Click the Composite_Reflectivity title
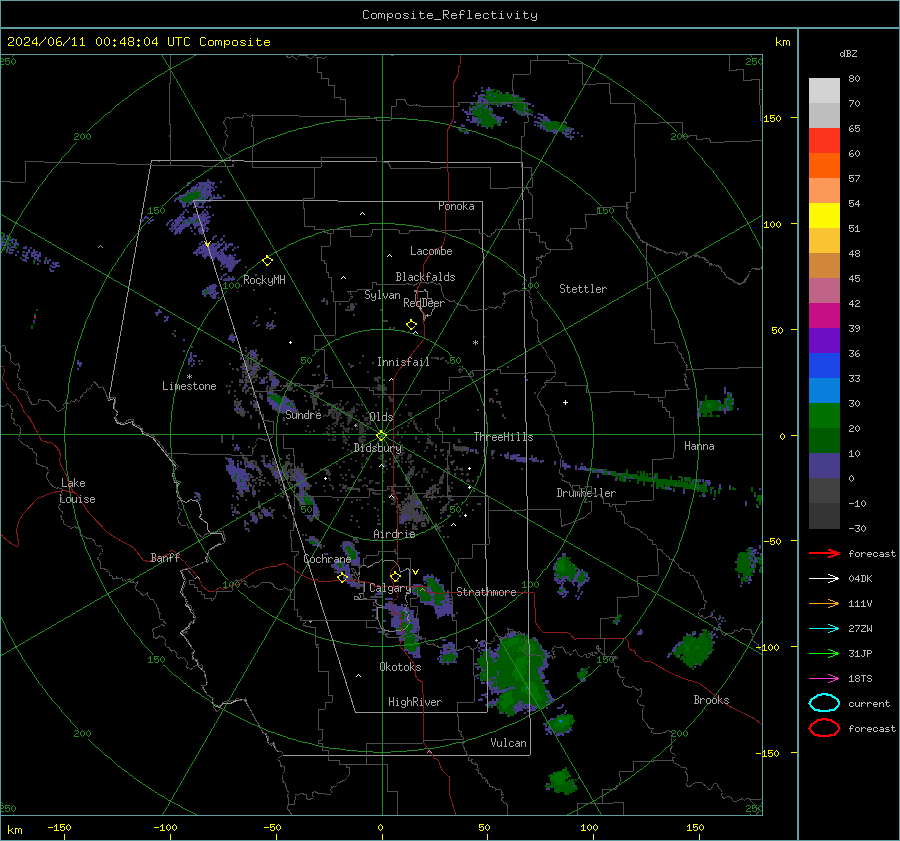 450,15
